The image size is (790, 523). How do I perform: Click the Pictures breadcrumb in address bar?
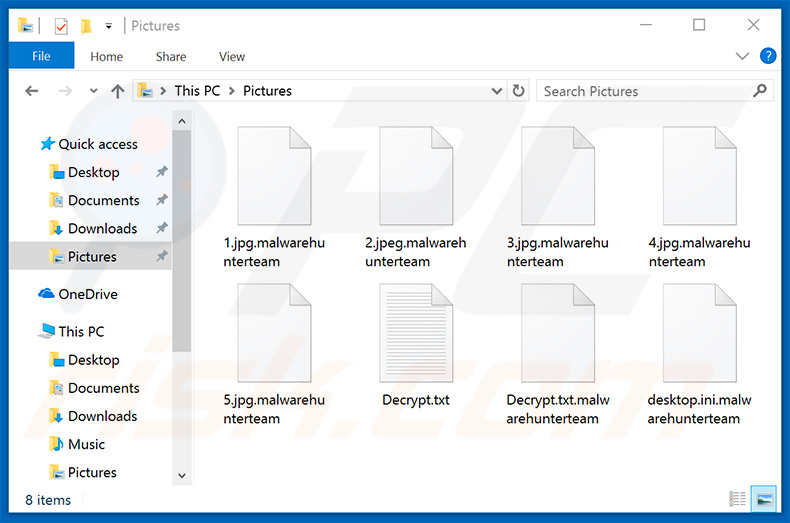(x=267, y=91)
